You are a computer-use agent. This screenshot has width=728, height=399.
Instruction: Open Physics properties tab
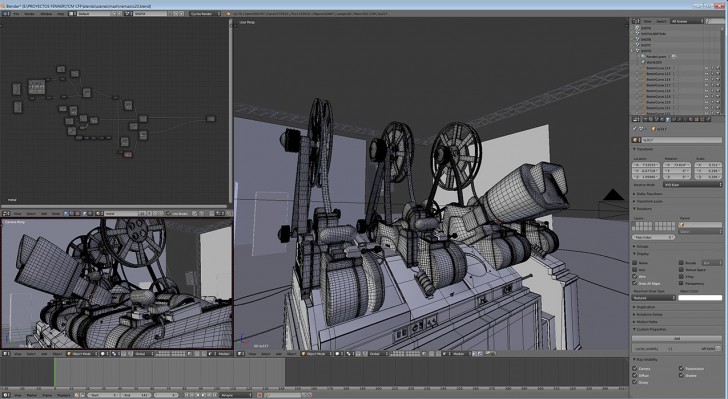pos(708,119)
